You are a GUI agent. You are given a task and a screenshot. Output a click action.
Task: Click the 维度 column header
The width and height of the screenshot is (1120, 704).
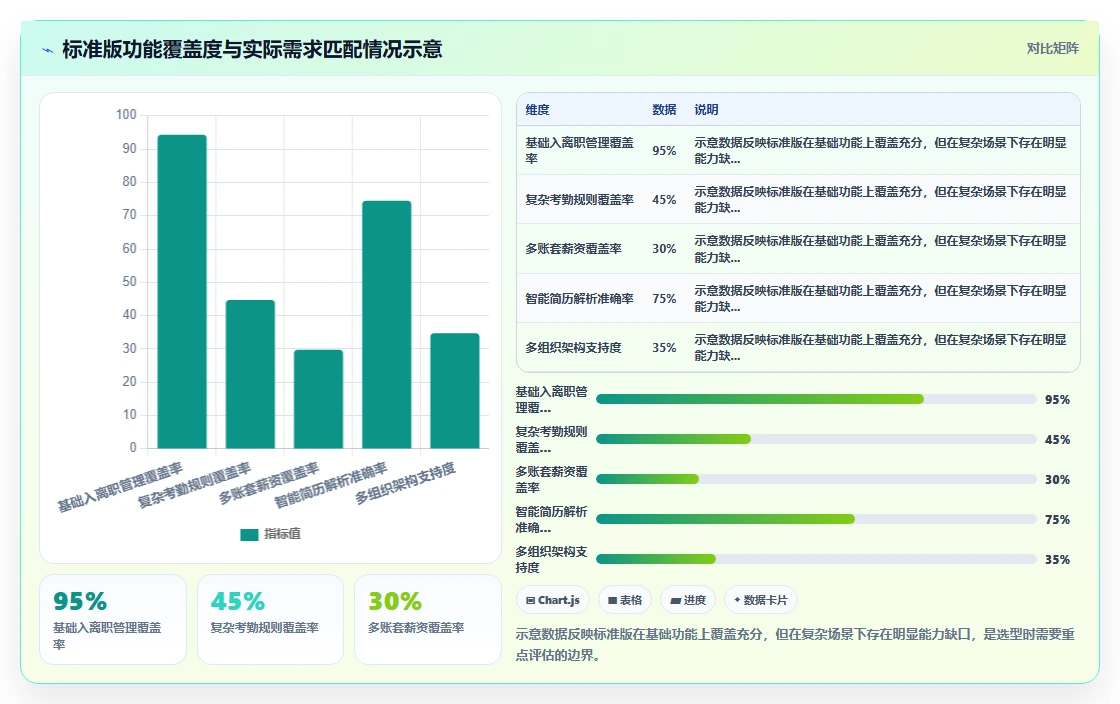click(x=537, y=110)
